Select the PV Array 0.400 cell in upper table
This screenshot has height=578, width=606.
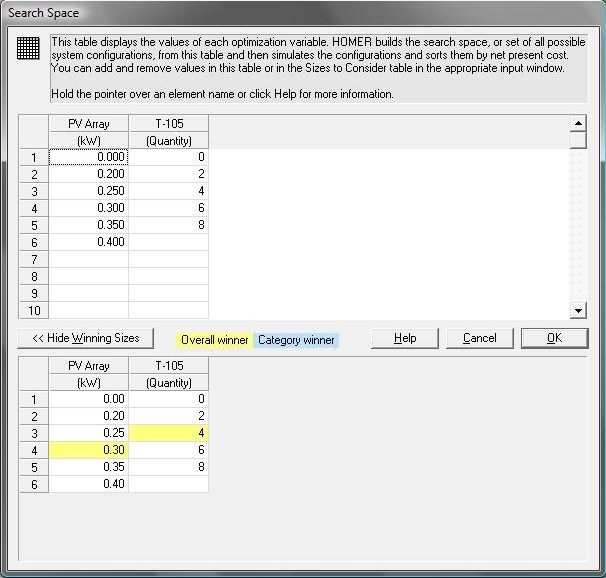89,242
